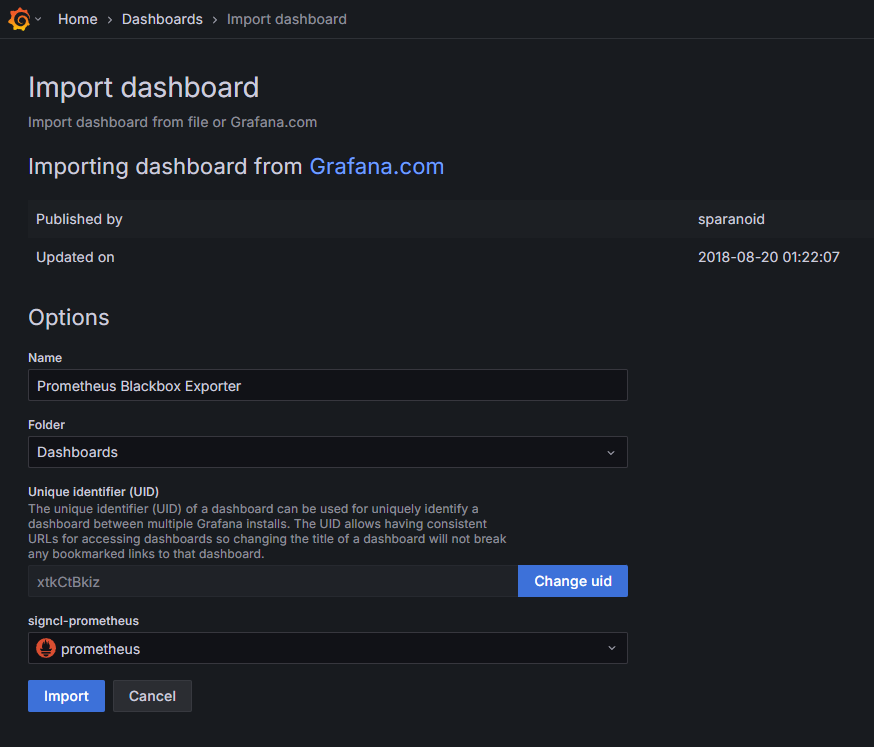The height and width of the screenshot is (747, 874).
Task: Open Dashboards breadcrumb link
Action: [x=162, y=19]
